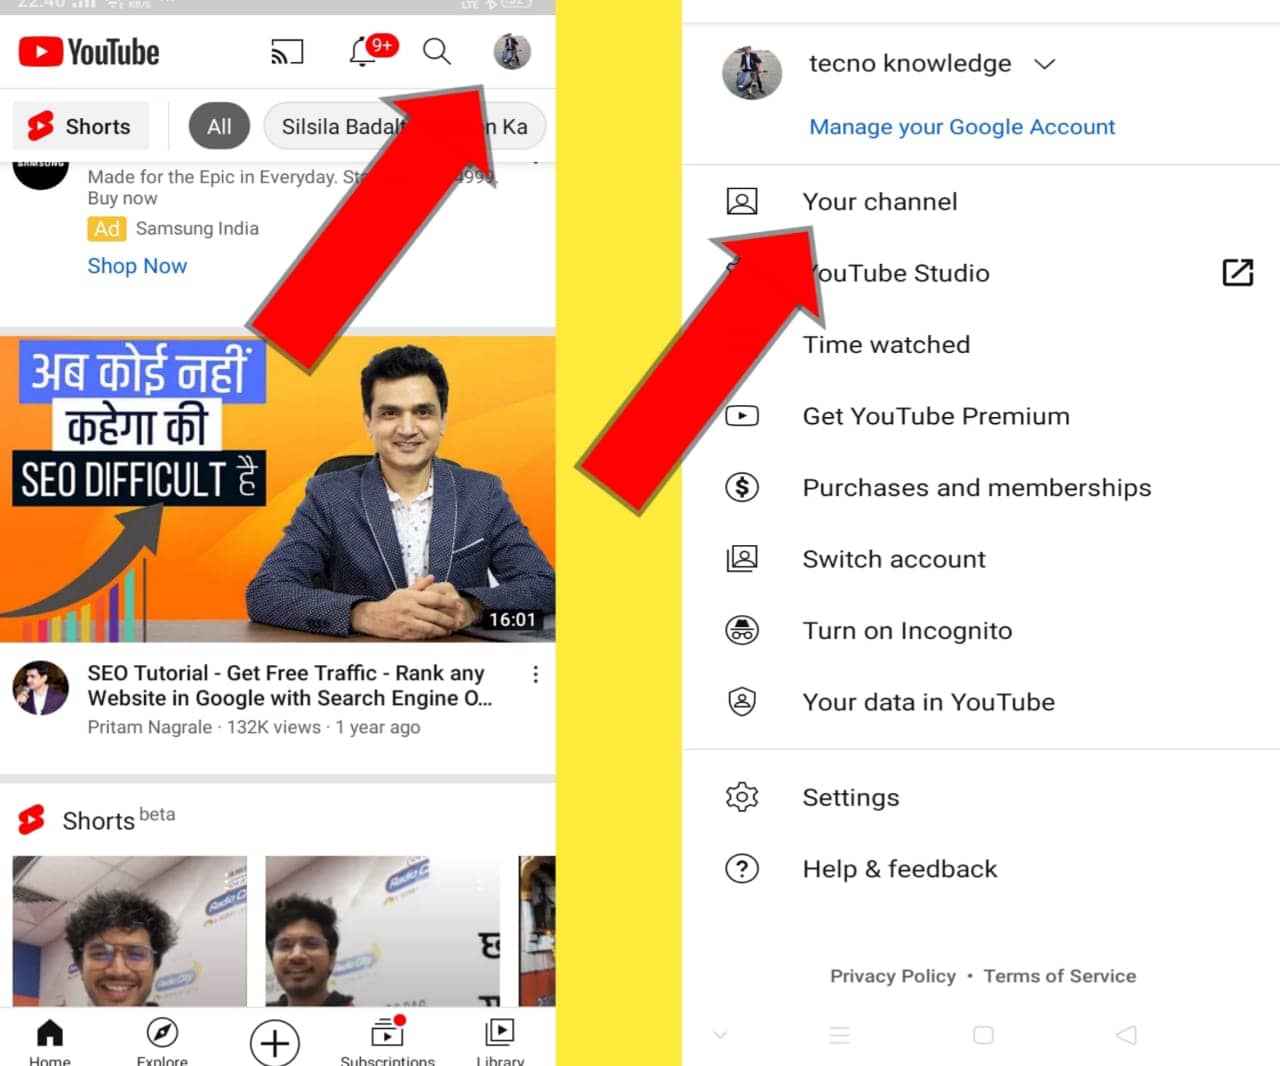Turn on Incognito mode

(981, 631)
